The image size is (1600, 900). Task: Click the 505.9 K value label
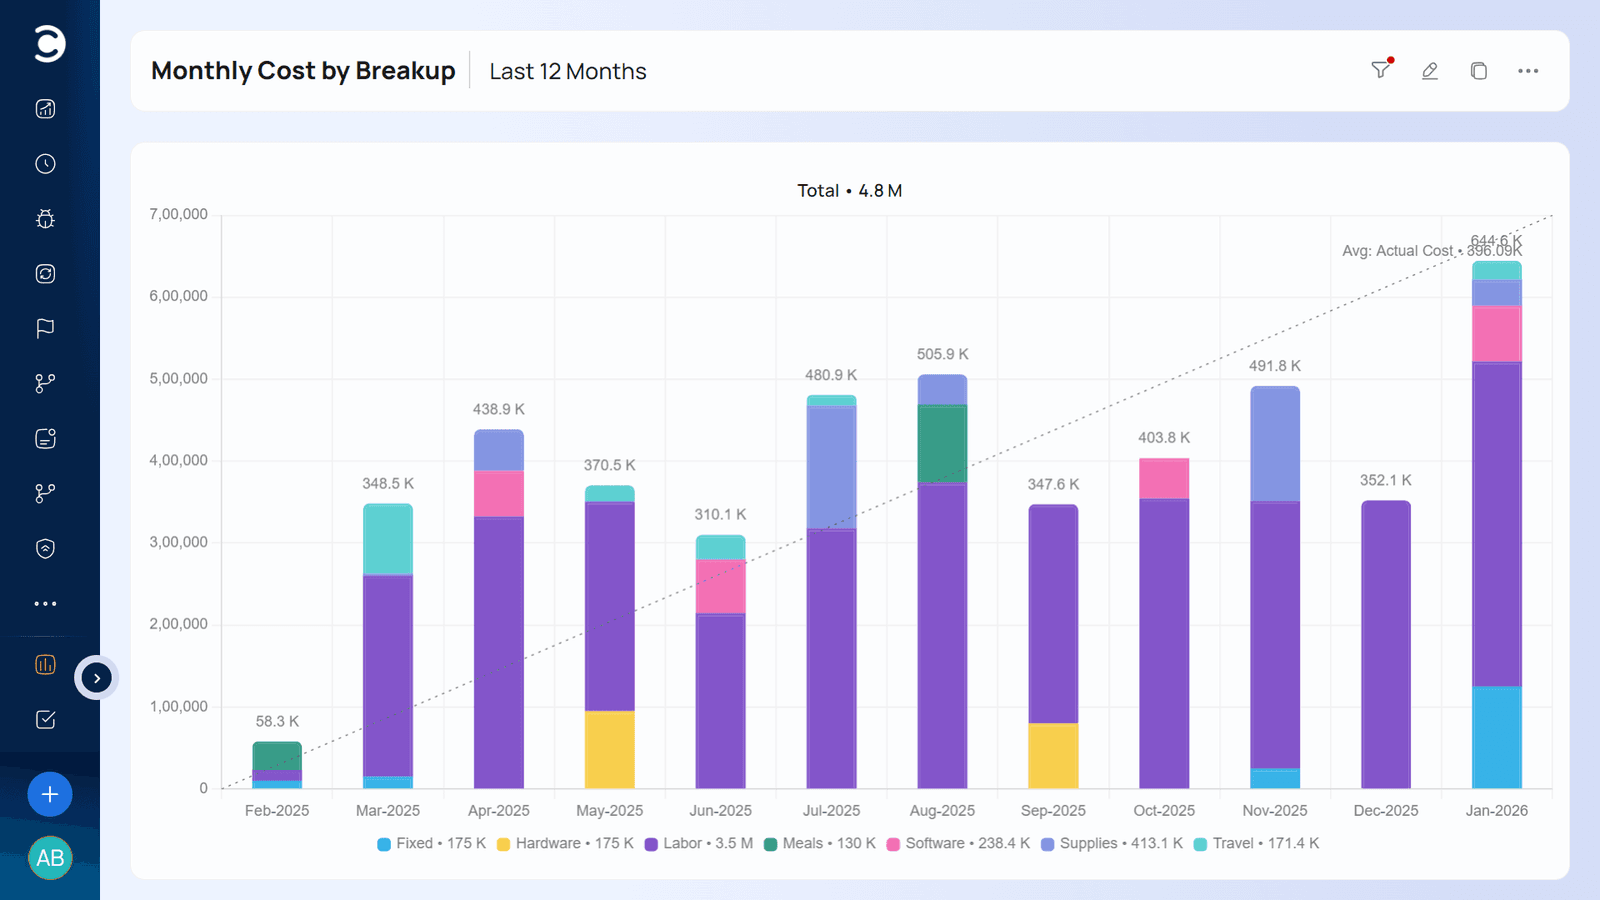[x=942, y=354]
